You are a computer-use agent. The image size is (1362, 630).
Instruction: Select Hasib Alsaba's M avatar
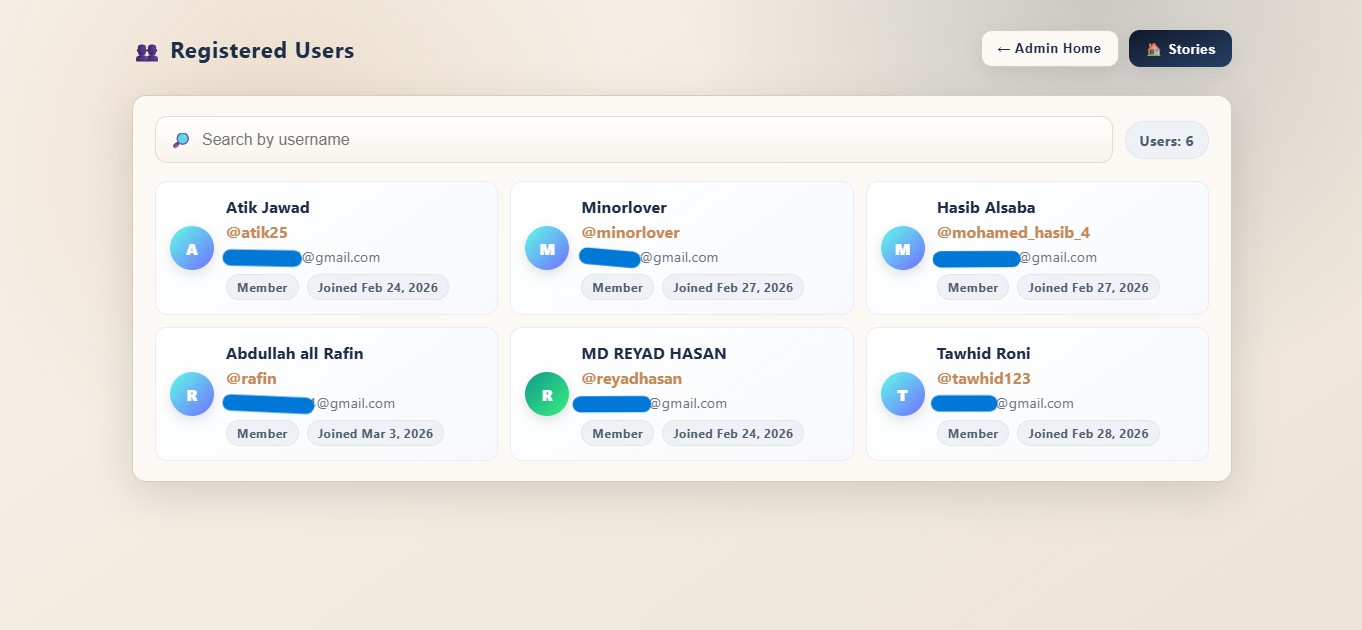[903, 248]
